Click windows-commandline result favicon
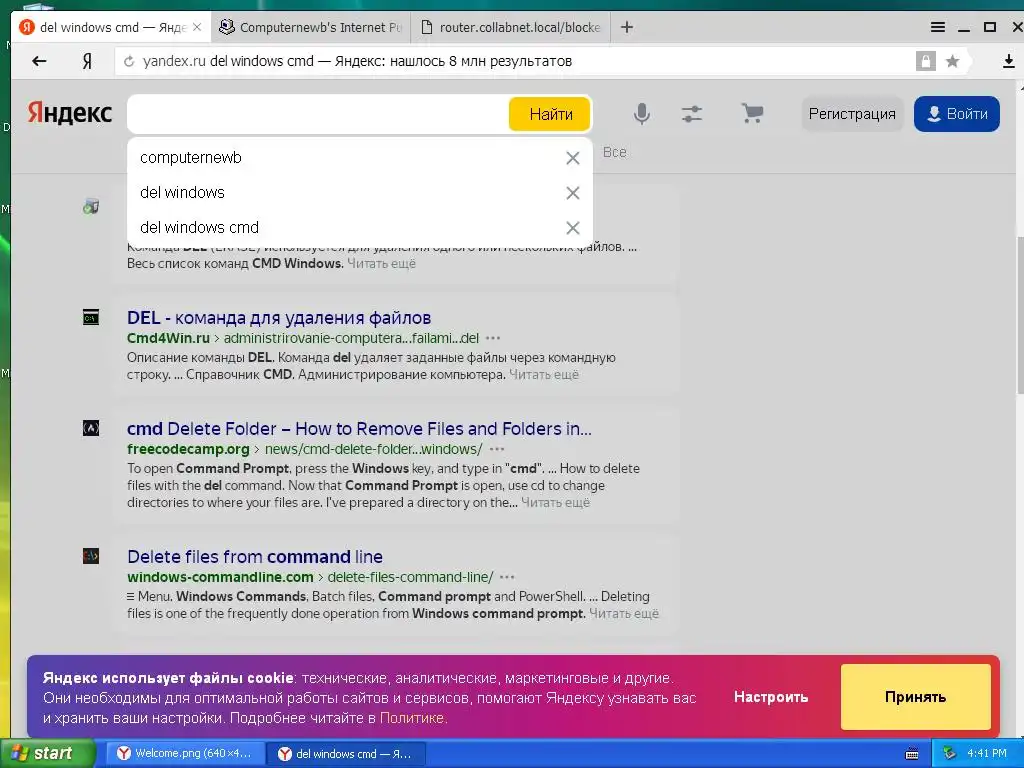The width and height of the screenshot is (1024, 768). [91, 556]
